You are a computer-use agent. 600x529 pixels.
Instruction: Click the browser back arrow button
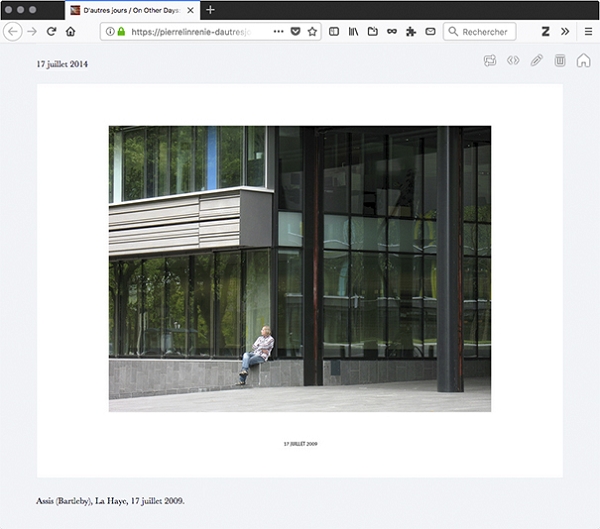(x=13, y=32)
